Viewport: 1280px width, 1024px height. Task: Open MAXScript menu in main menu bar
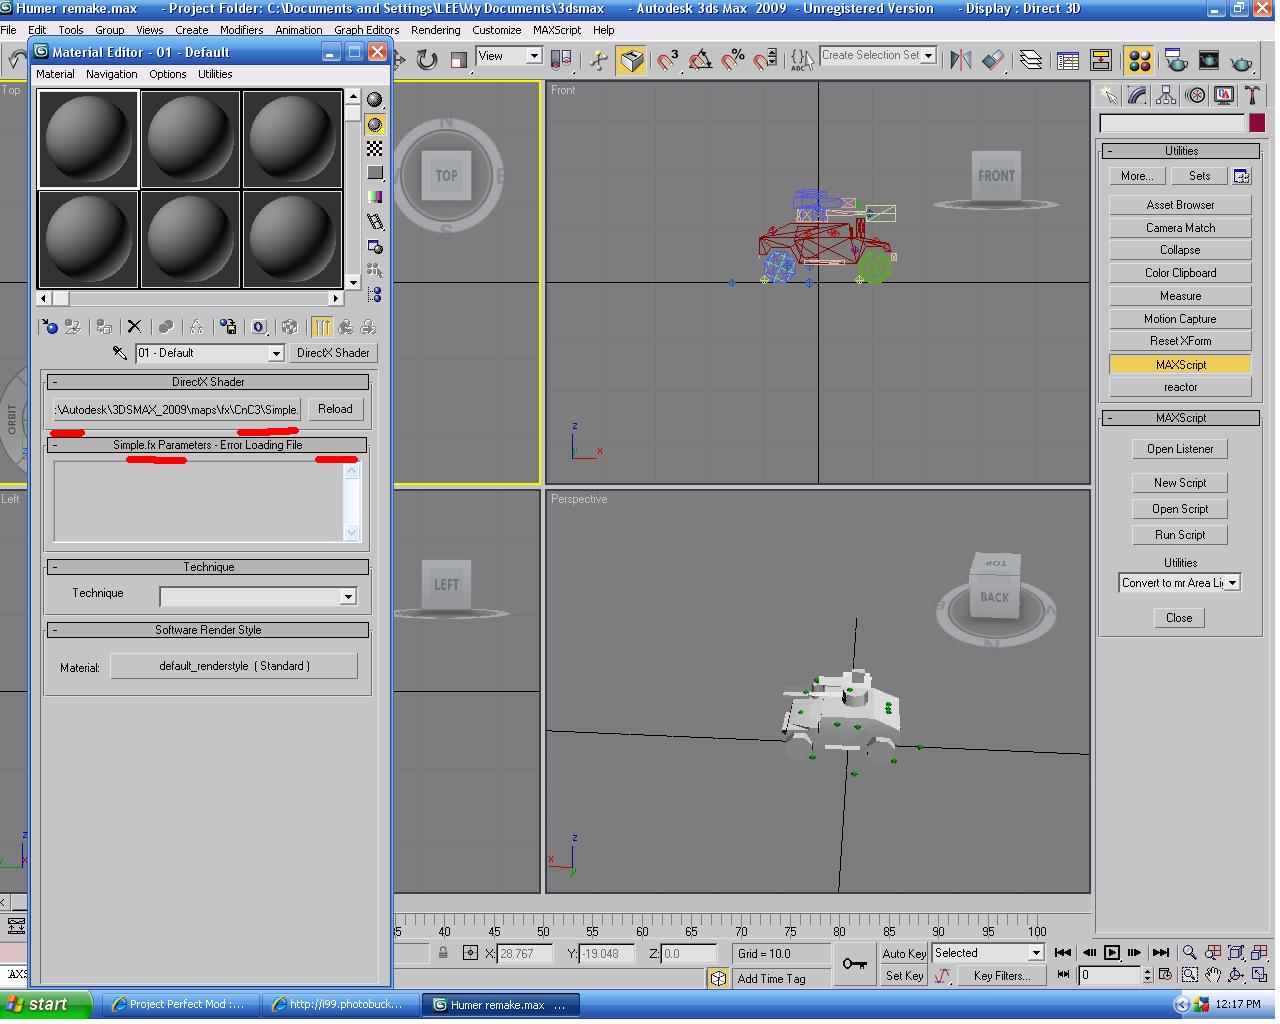[557, 30]
